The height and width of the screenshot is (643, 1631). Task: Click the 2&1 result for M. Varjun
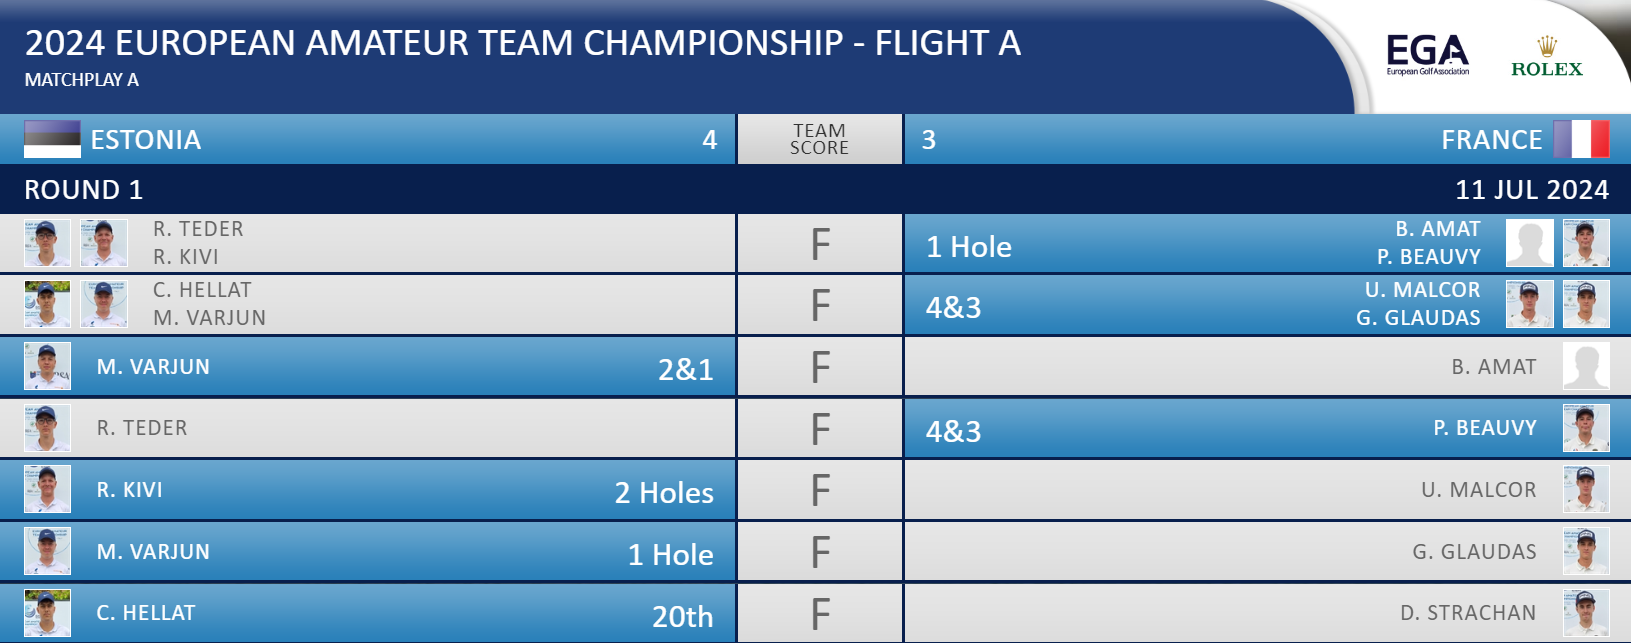click(x=685, y=370)
